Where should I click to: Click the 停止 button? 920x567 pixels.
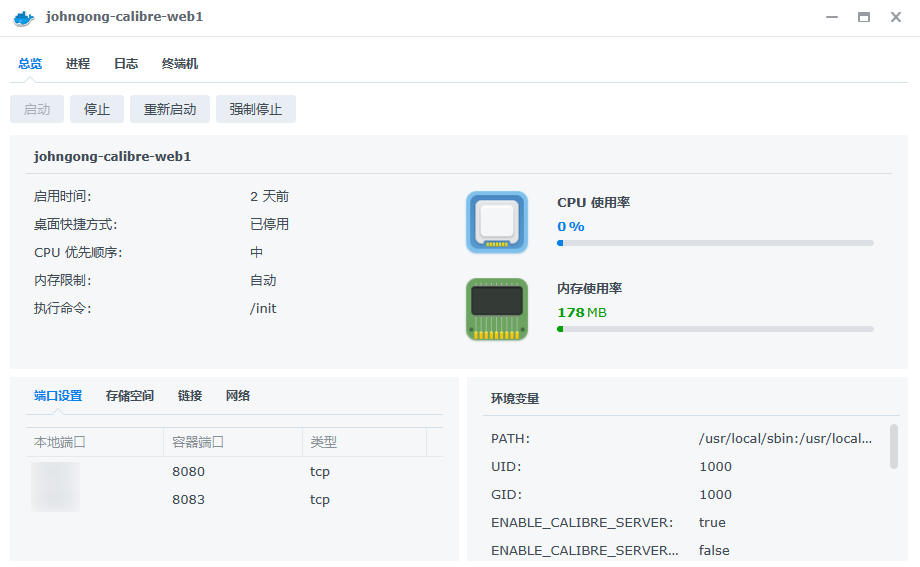coord(97,109)
